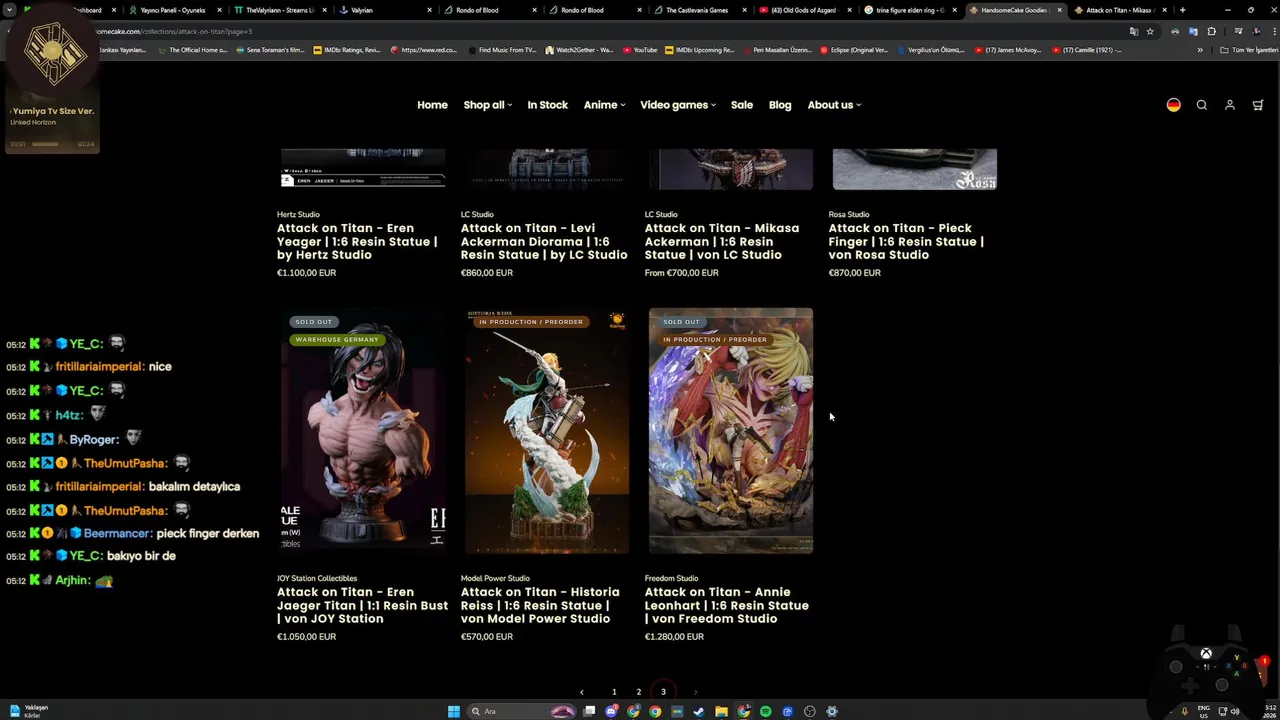Open Pieck Finger Rosa Studio statue link

pos(906,241)
